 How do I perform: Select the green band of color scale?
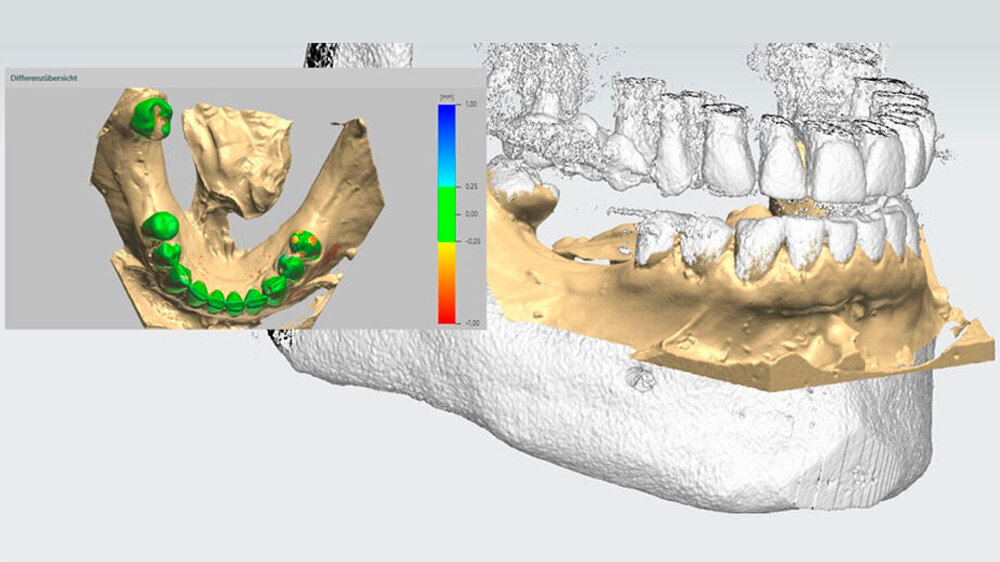point(446,214)
